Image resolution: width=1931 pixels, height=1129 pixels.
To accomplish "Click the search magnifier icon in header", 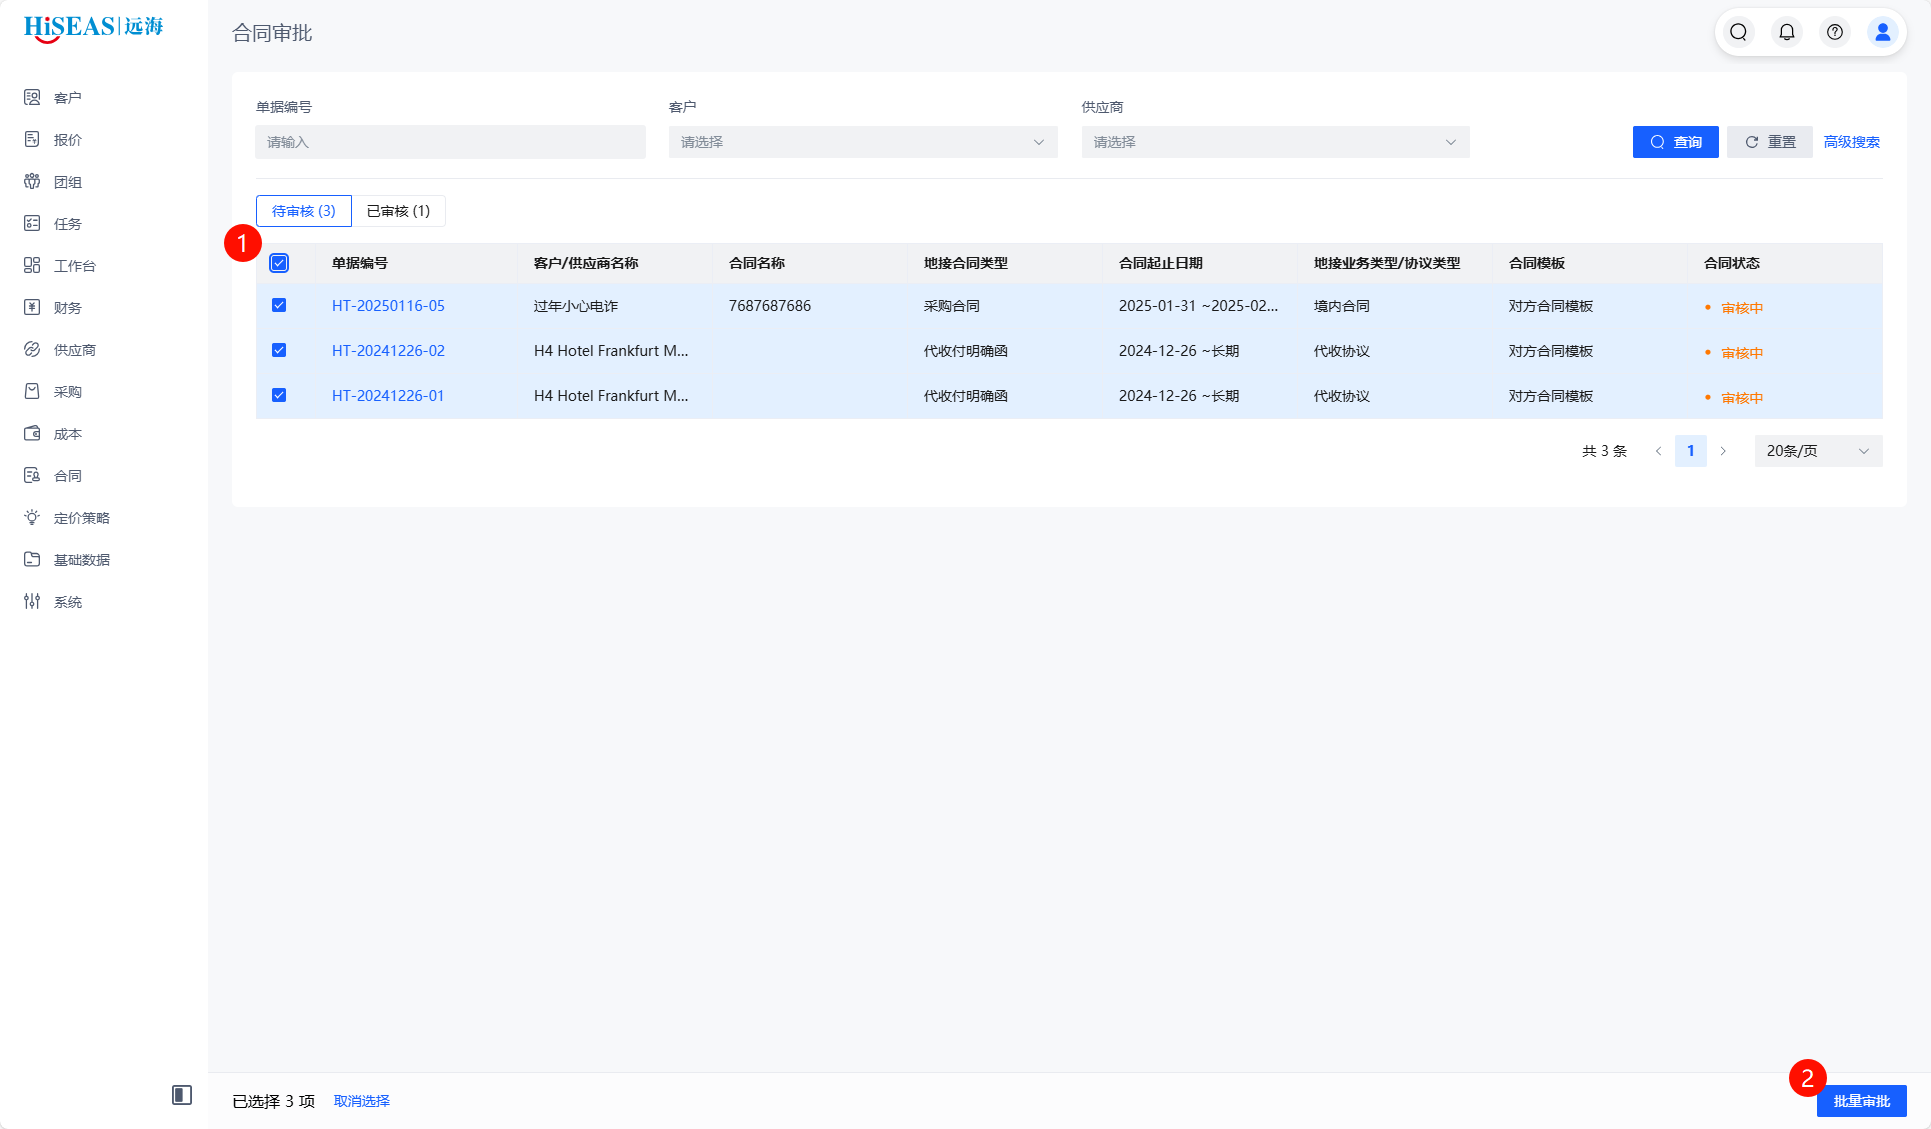I will coord(1739,32).
